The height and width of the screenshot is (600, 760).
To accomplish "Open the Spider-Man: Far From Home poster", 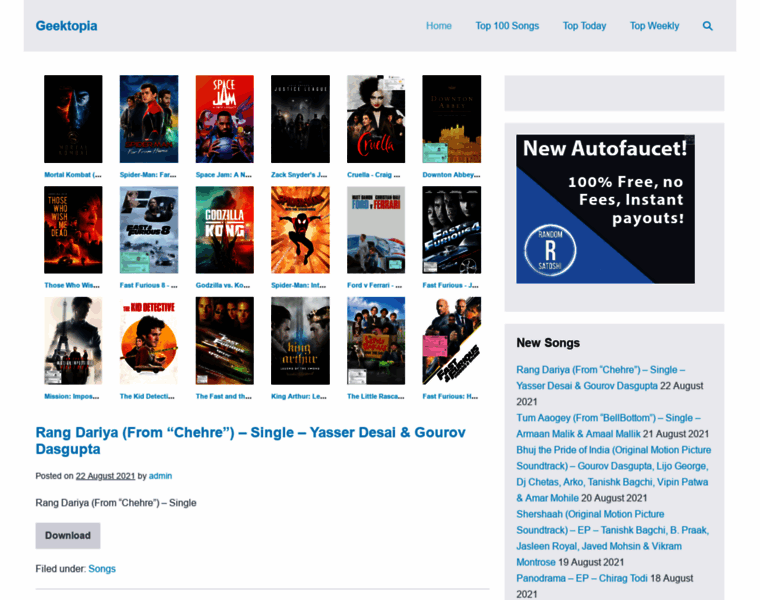I will click(149, 119).
